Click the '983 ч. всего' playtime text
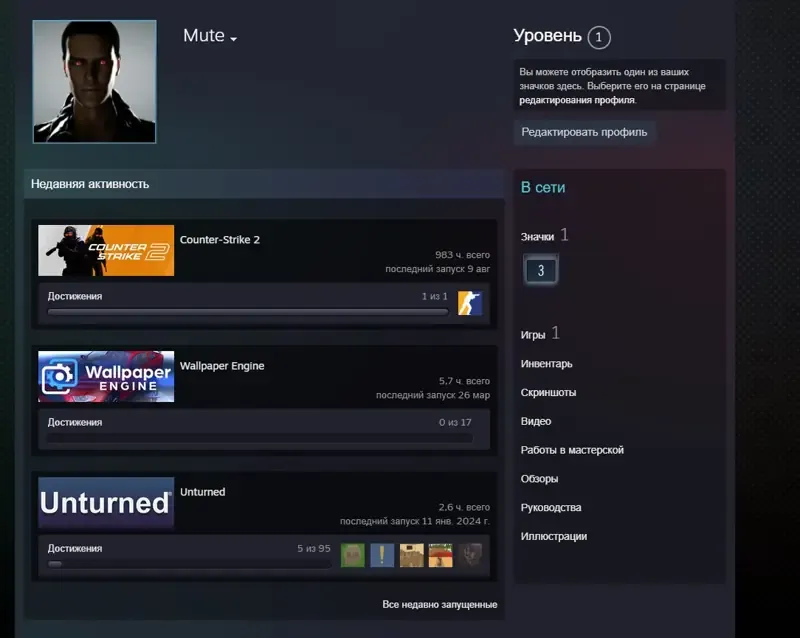The width and height of the screenshot is (800, 638). click(462, 255)
